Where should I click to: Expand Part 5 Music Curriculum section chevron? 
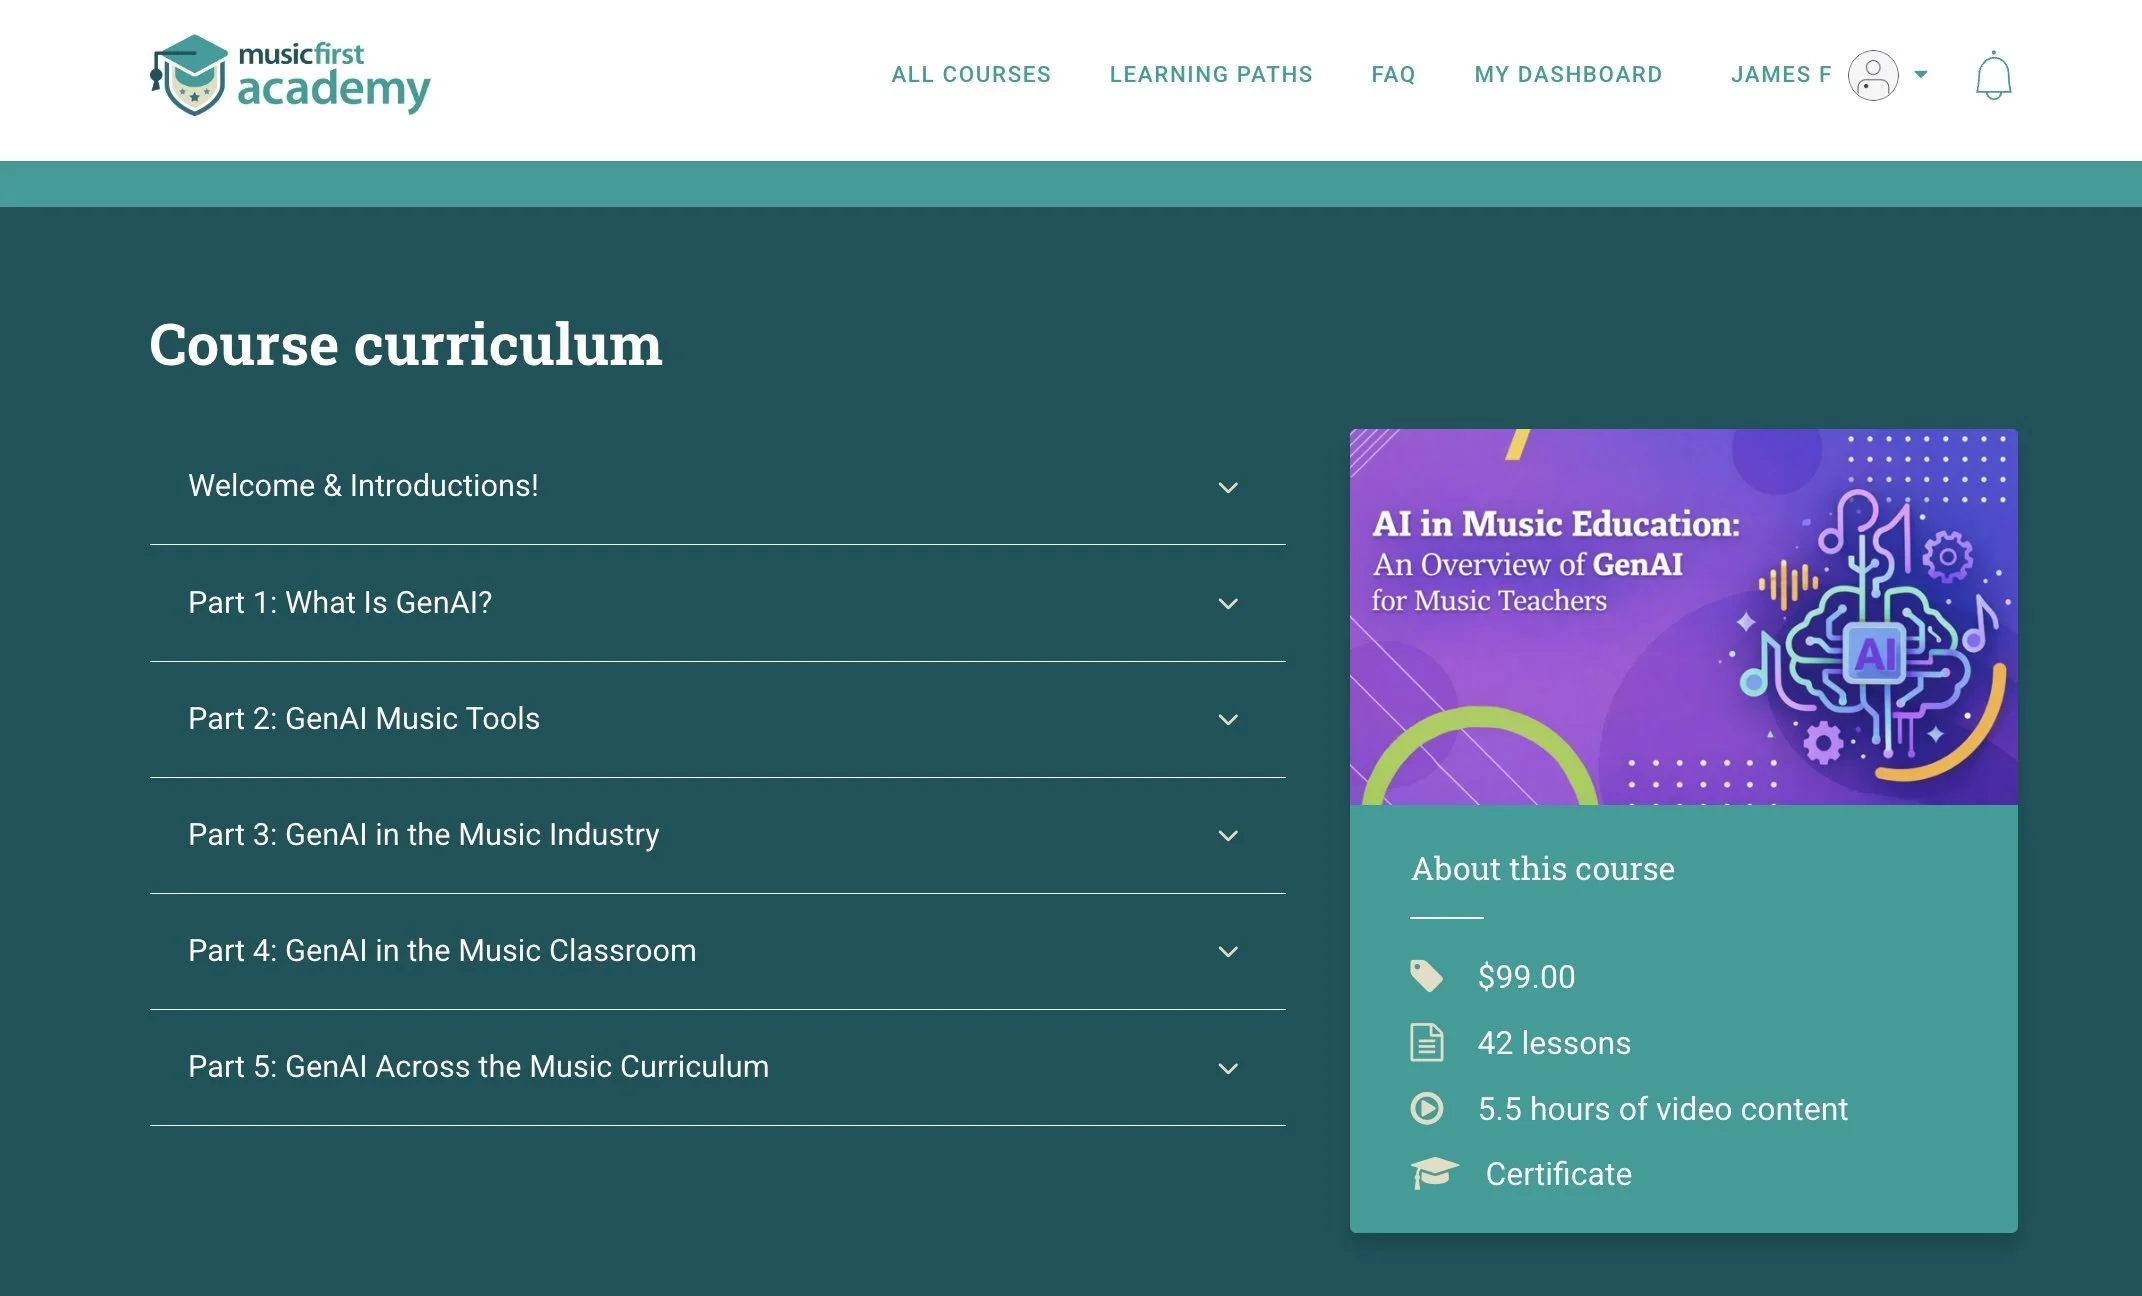click(x=1228, y=1068)
